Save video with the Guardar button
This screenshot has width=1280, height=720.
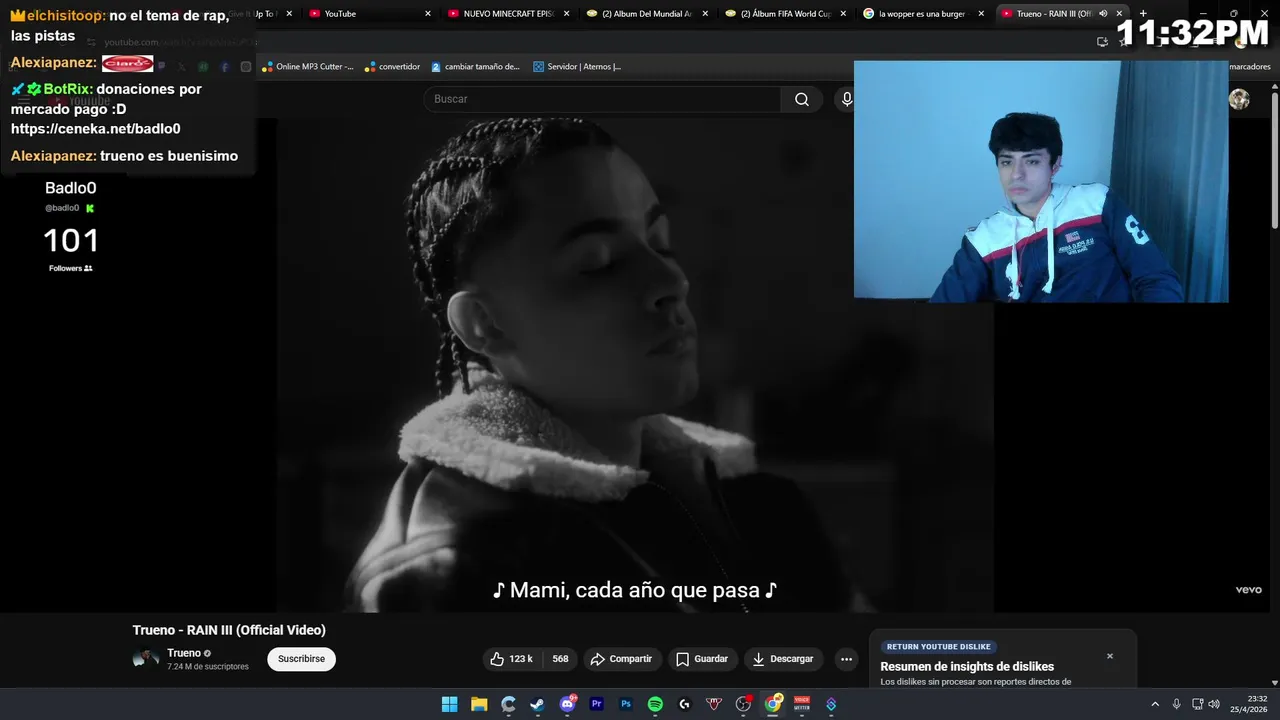pos(702,659)
